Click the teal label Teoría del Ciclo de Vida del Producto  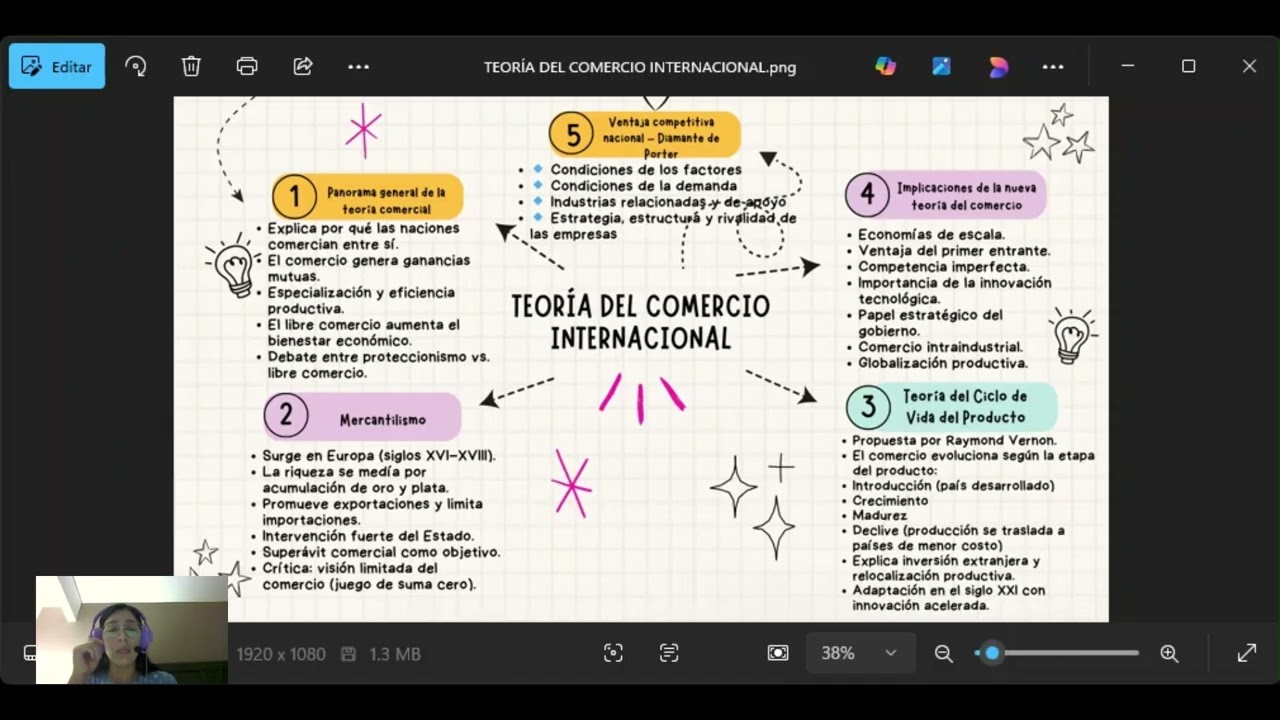tap(951, 407)
